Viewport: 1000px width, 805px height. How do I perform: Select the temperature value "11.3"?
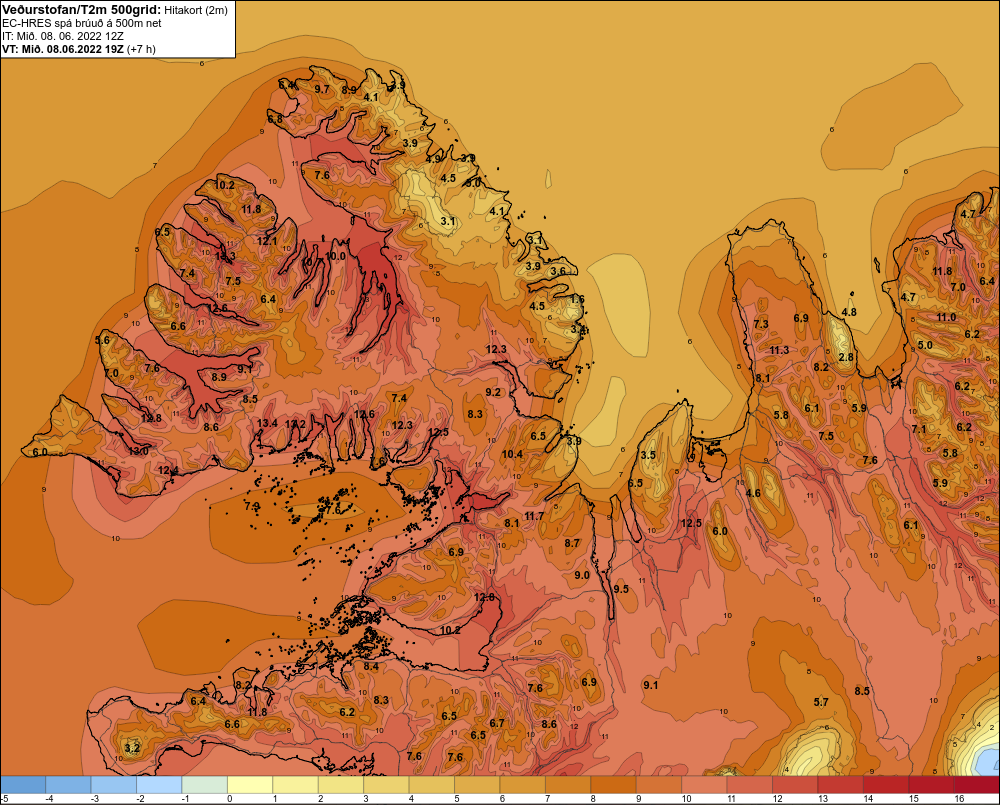[x=779, y=350]
